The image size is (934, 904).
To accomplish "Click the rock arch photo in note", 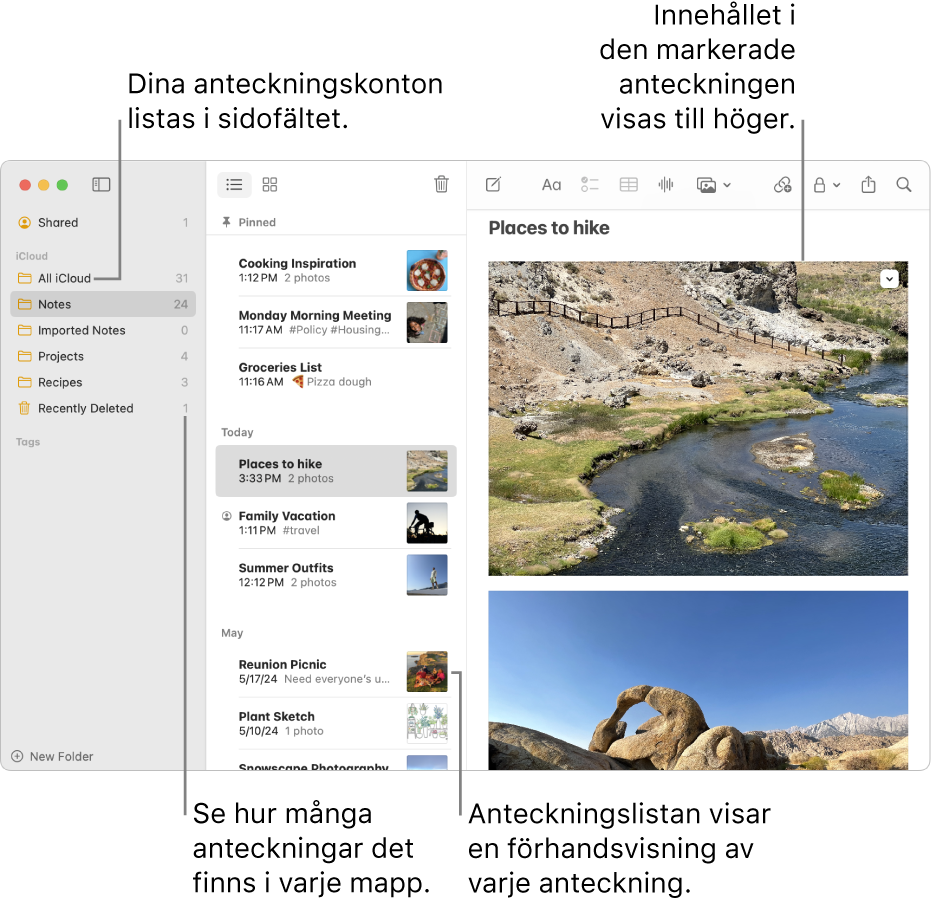I will click(x=698, y=680).
